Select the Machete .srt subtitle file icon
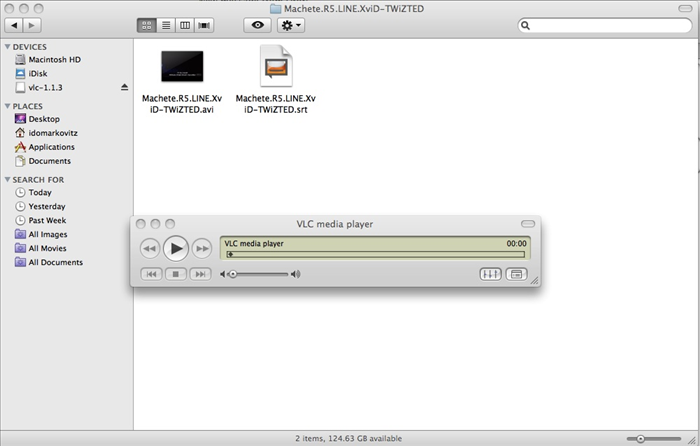This screenshot has width=700, height=446. 276,66
